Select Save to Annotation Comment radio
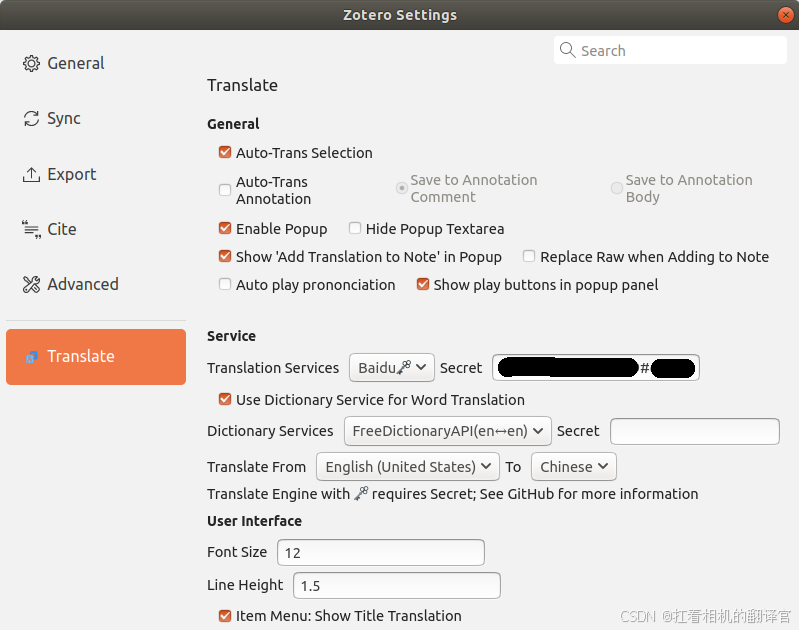Image resolution: width=799 pixels, height=630 pixels. click(402, 188)
